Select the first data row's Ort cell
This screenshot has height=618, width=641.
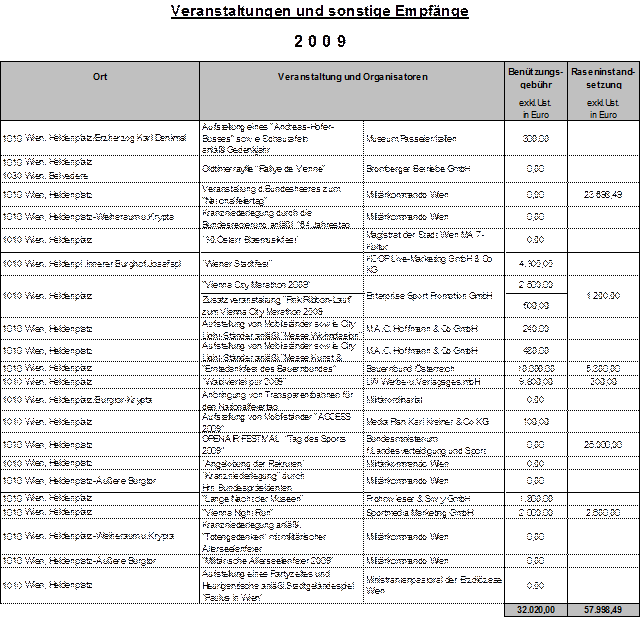(x=100, y=136)
